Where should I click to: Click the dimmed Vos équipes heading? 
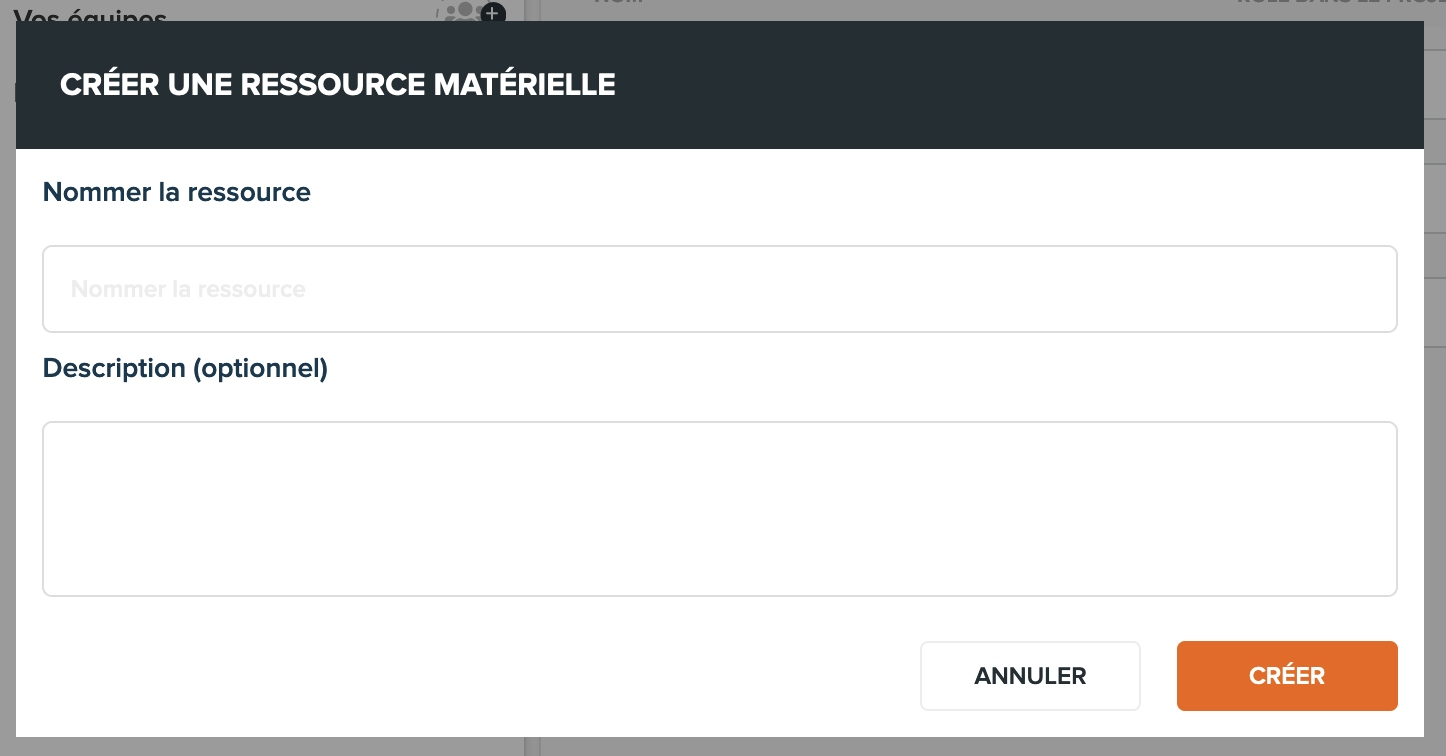click(x=90, y=12)
